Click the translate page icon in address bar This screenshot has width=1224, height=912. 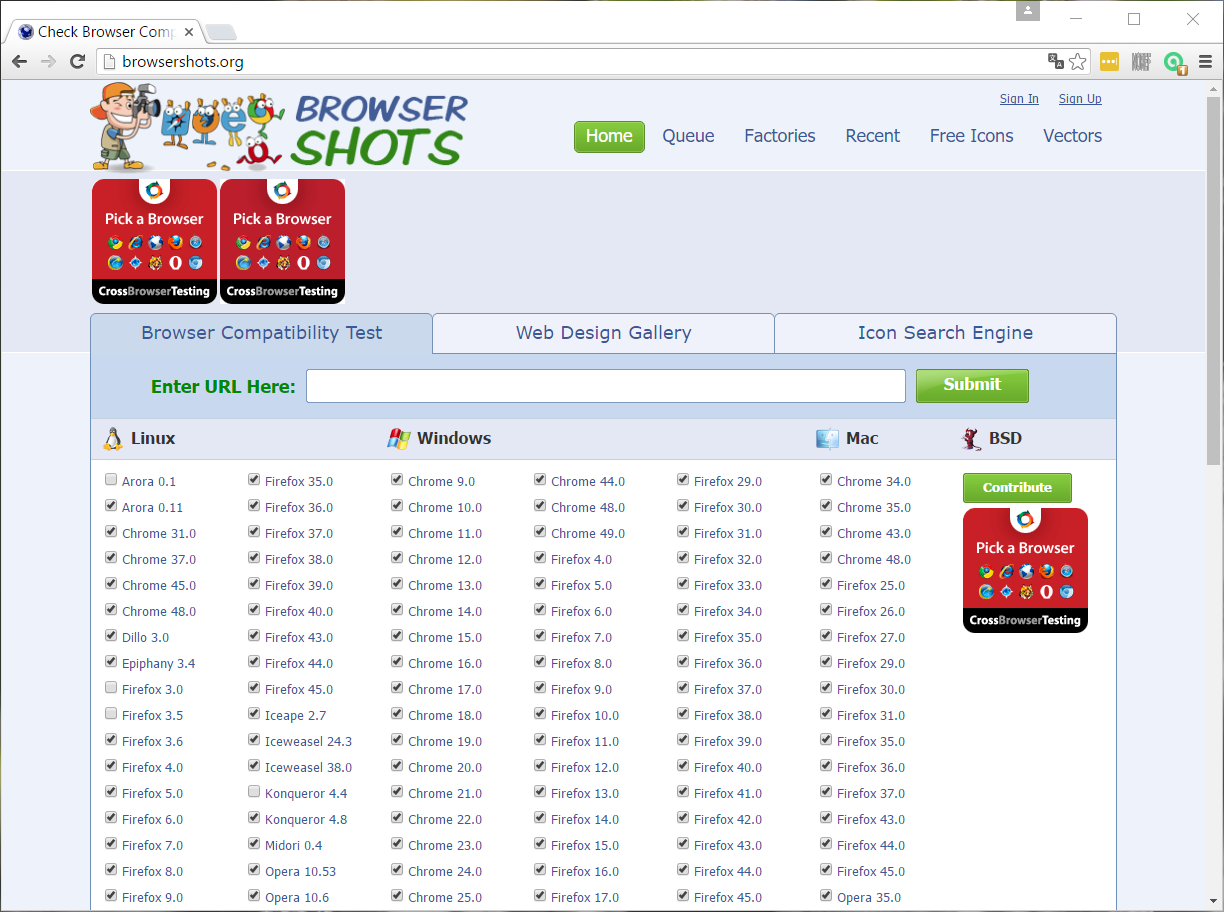1055,62
